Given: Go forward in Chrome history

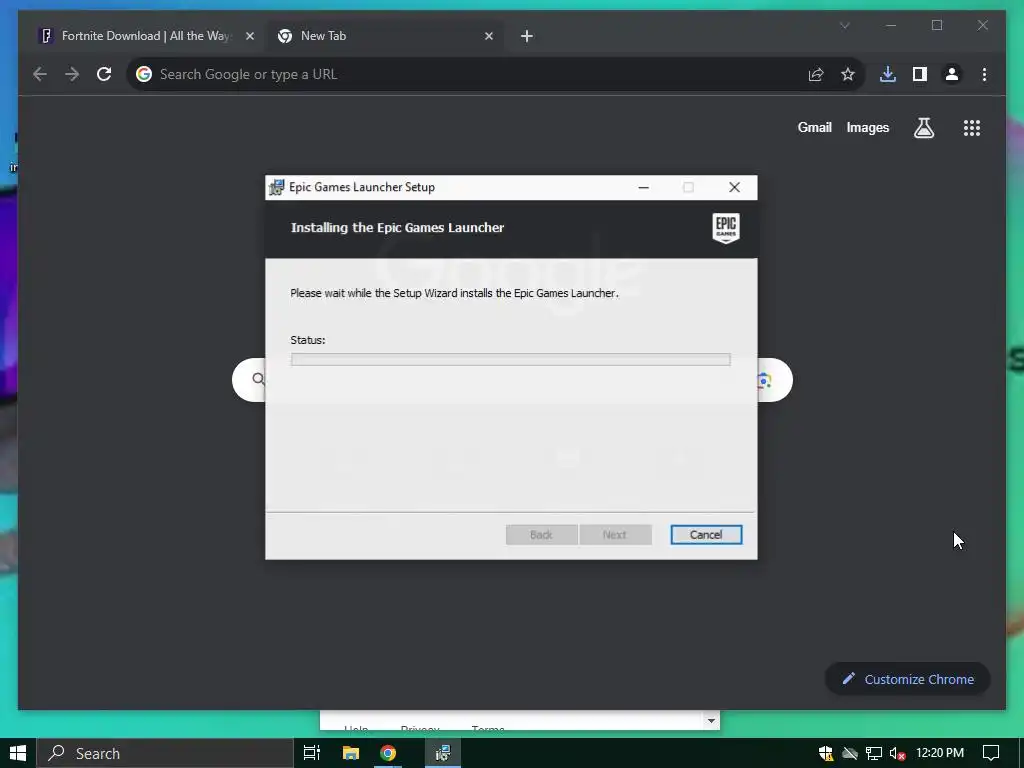Looking at the screenshot, I should point(72,74).
